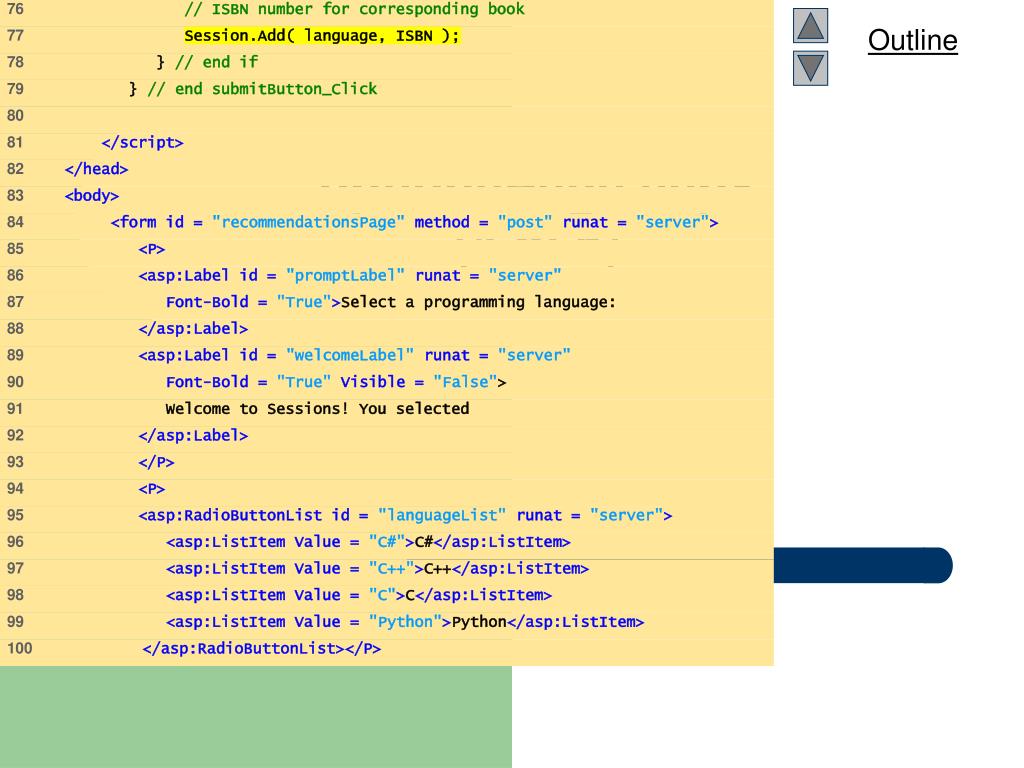Click the </P> tag on line 93
1024x768 pixels.
pyautogui.click(x=156, y=462)
